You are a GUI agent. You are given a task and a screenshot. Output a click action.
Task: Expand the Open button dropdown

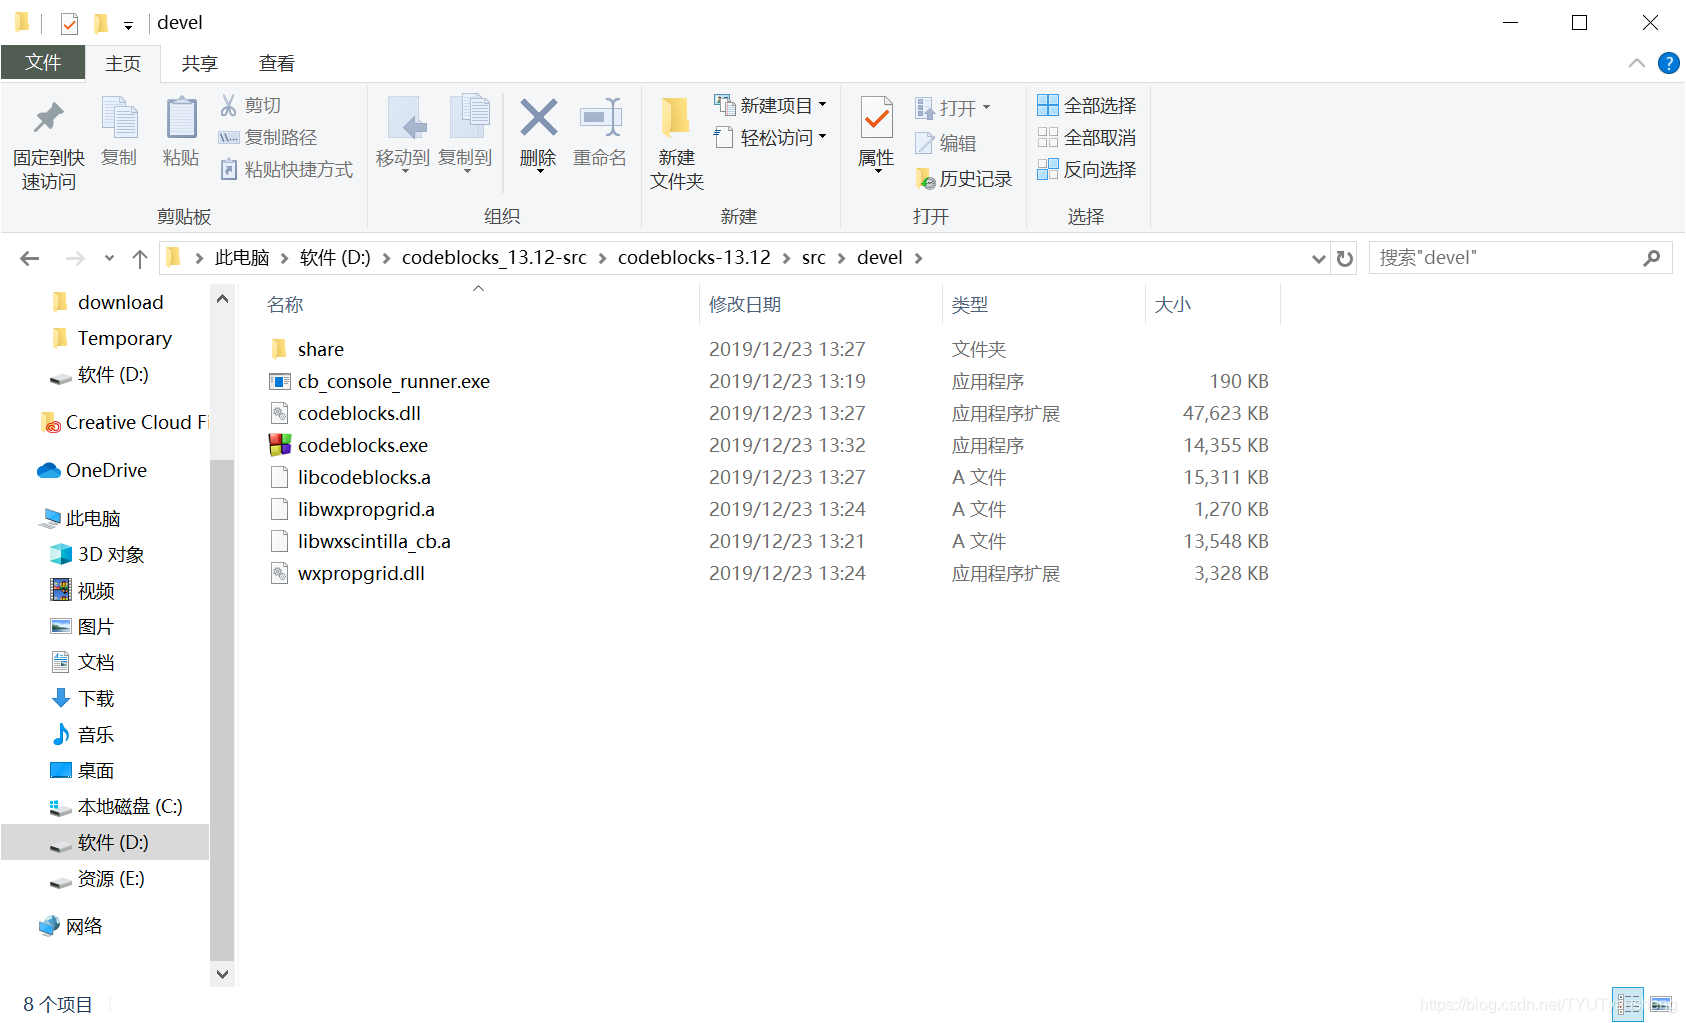click(986, 107)
